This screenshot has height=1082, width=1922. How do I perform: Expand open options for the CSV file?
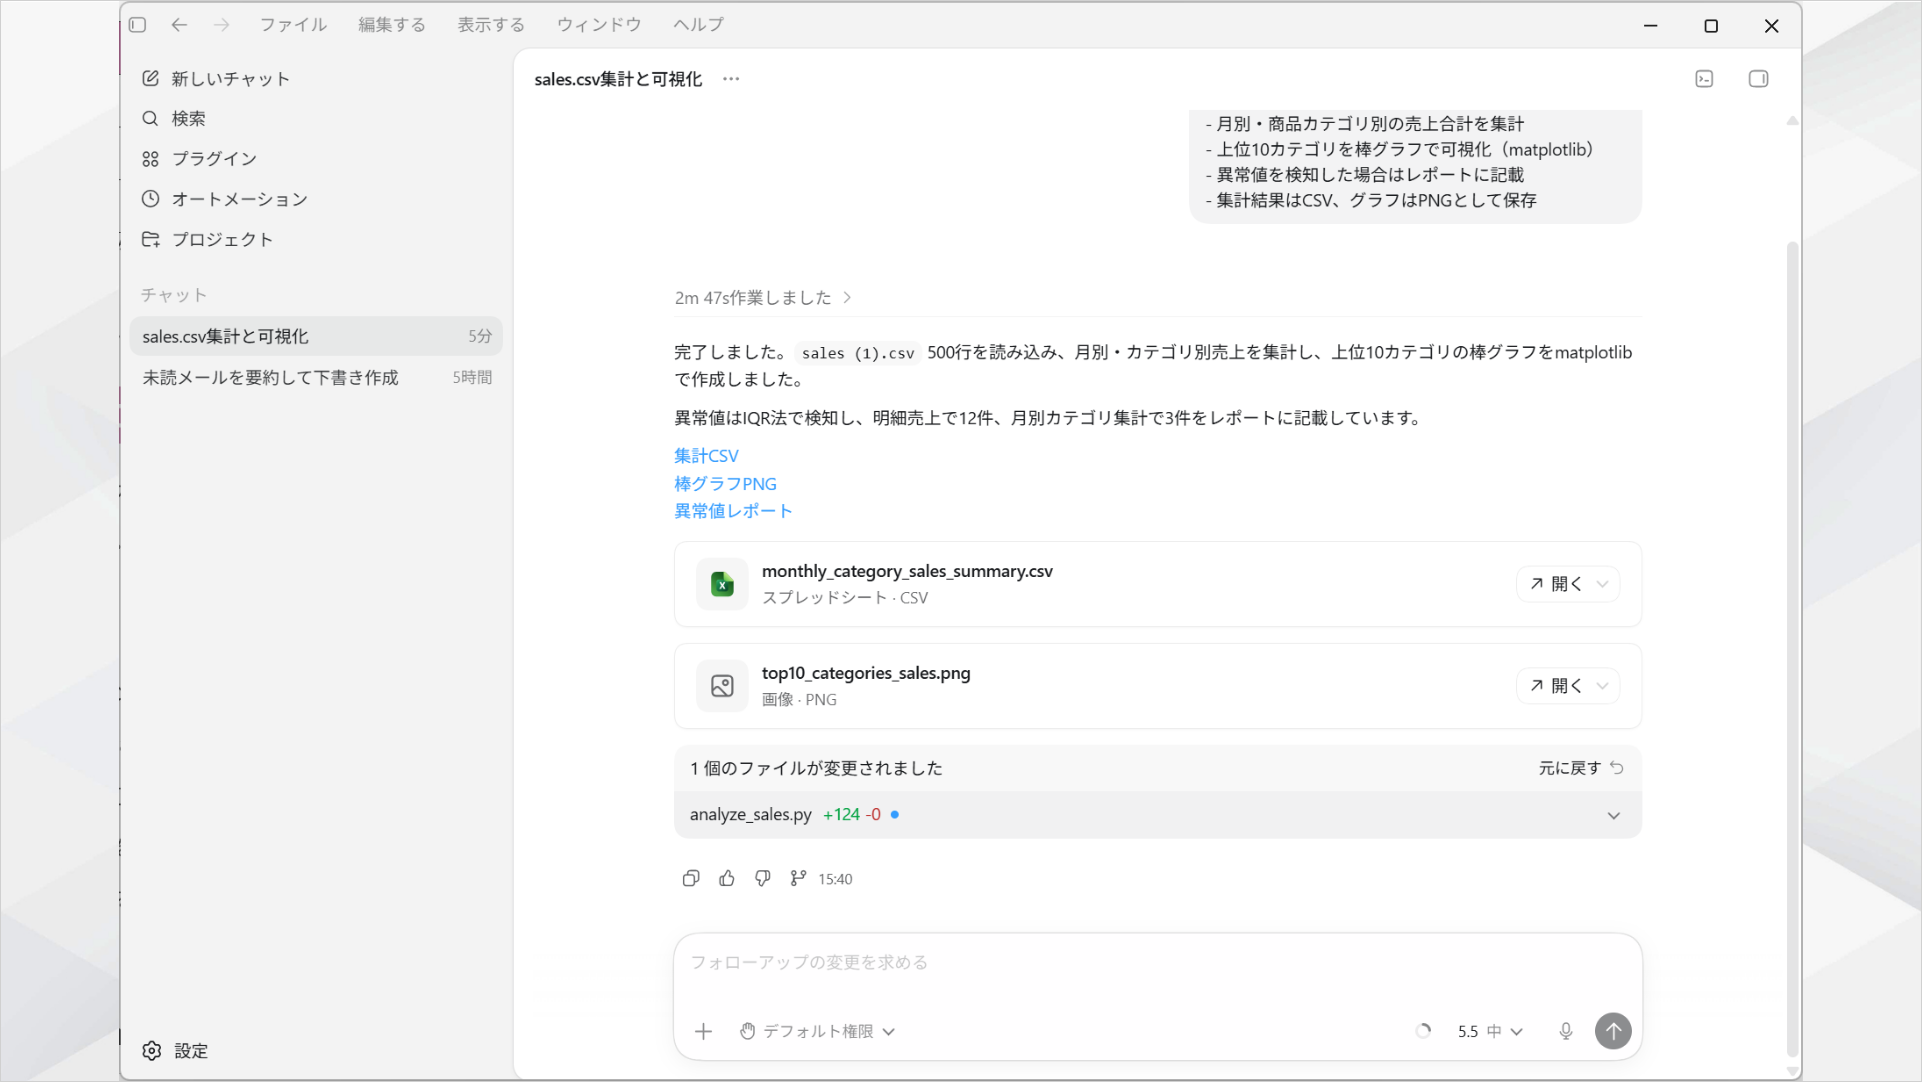(x=1603, y=584)
